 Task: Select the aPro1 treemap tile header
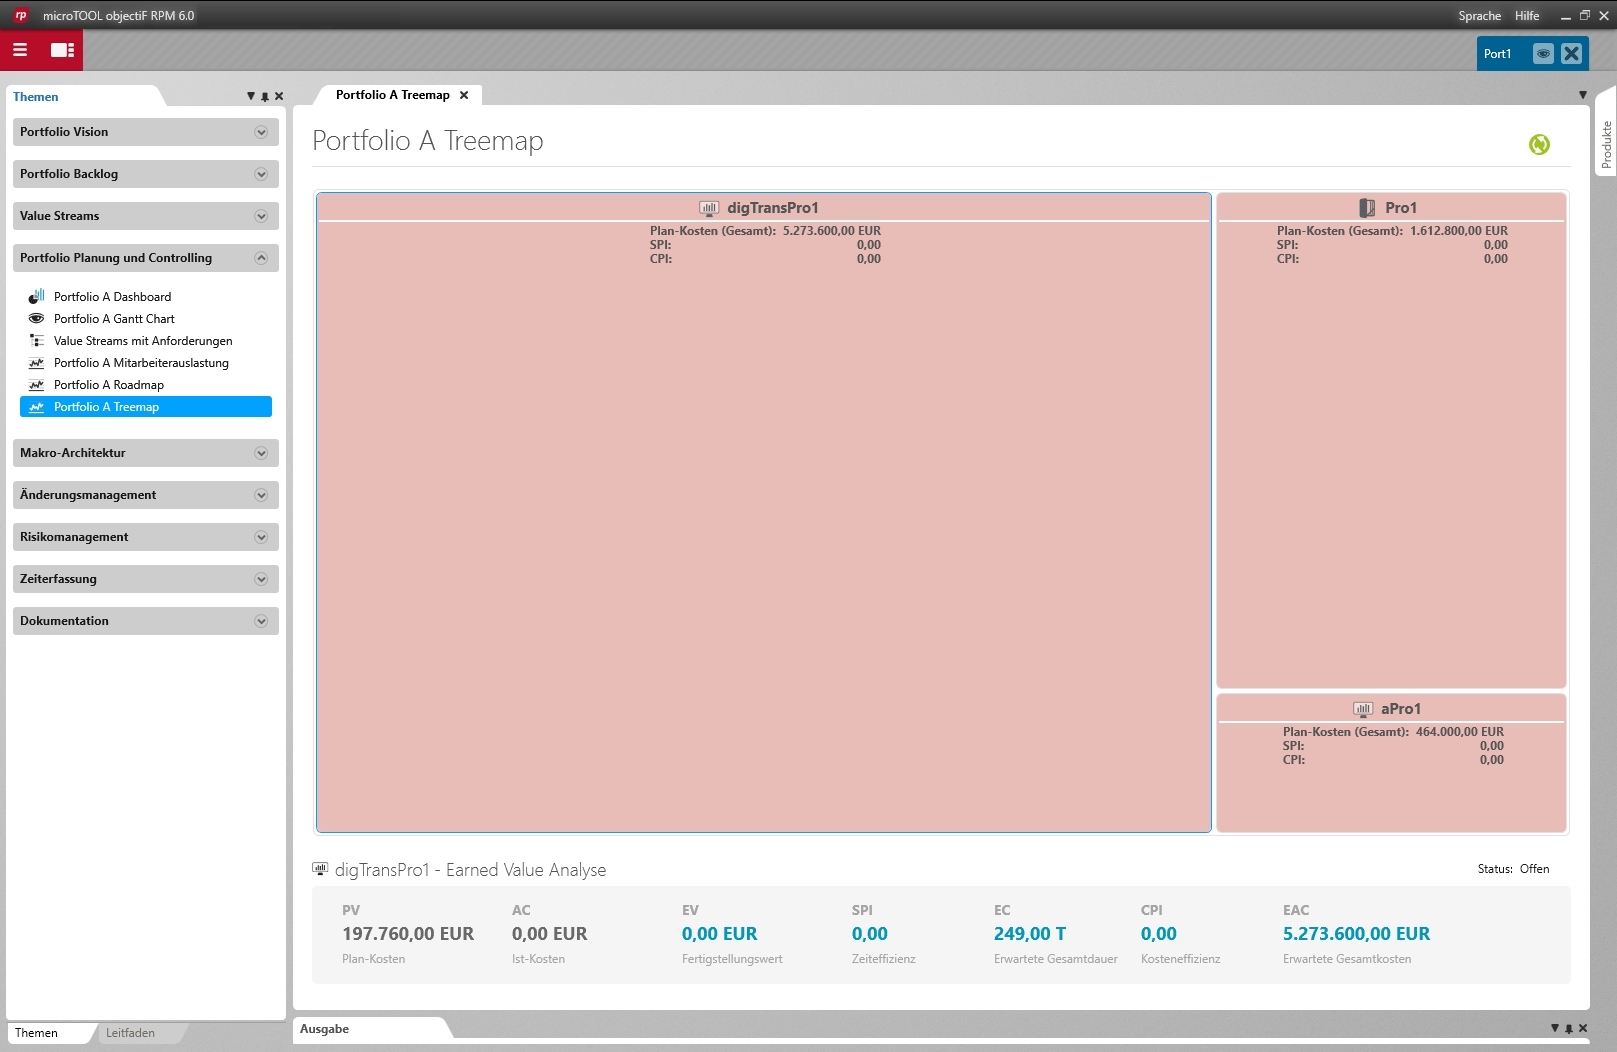[1391, 709]
